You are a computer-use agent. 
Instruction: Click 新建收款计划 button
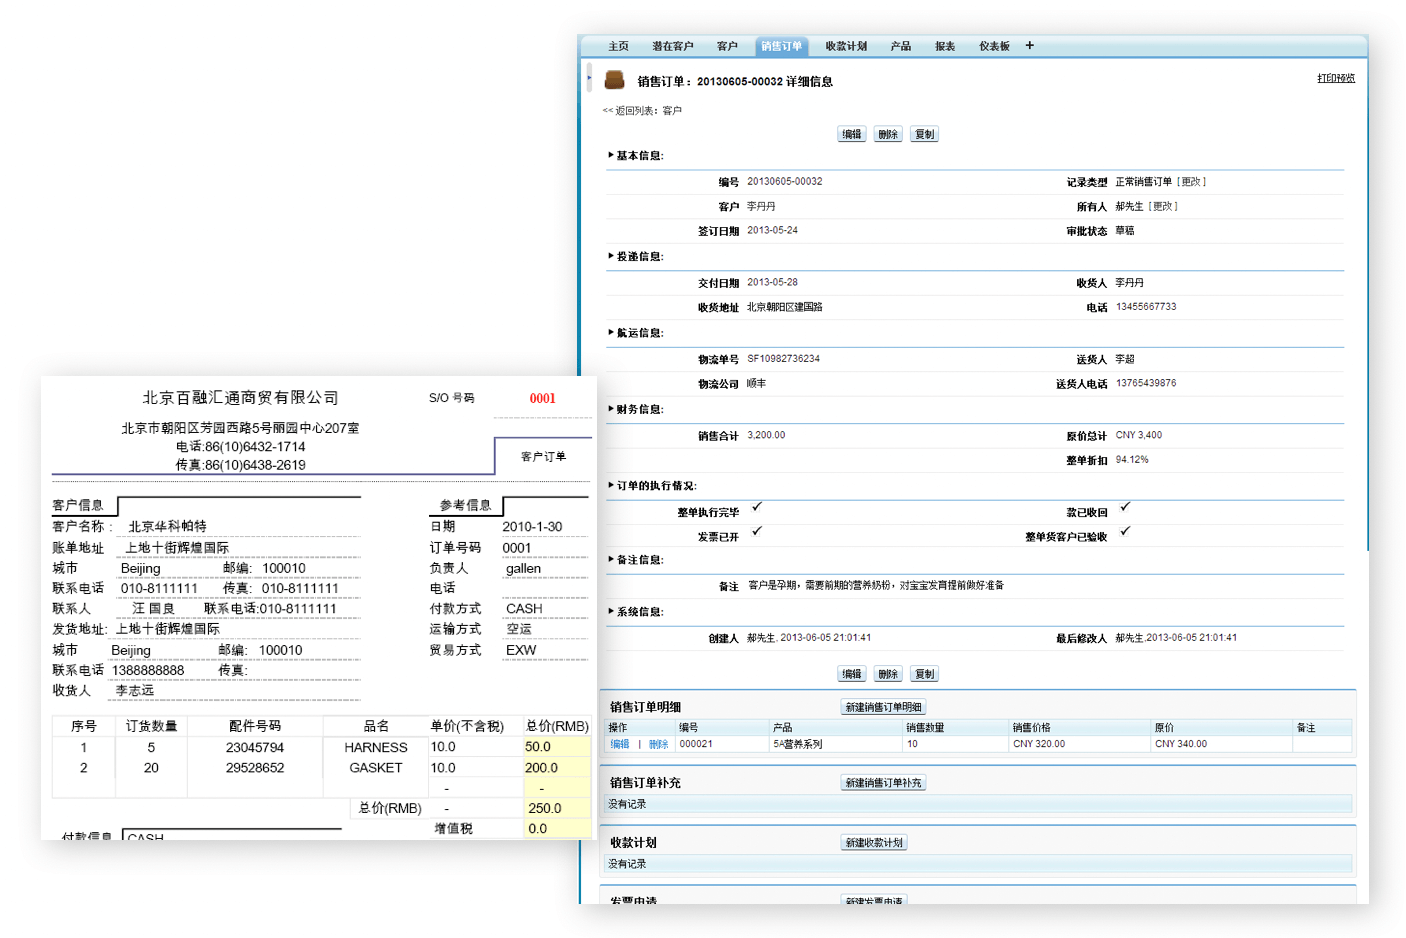tap(874, 843)
